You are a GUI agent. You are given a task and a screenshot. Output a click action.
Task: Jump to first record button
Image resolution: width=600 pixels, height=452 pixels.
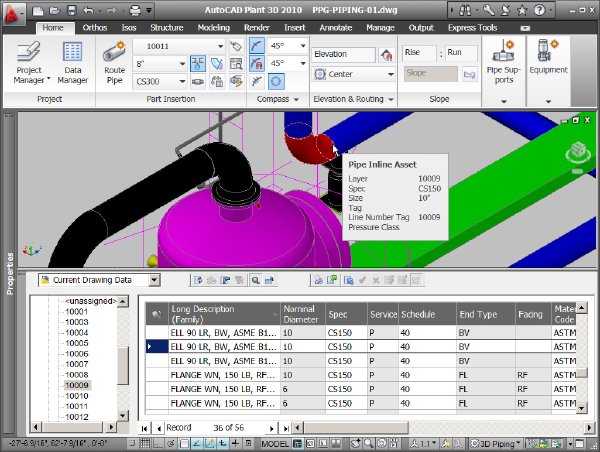point(144,428)
